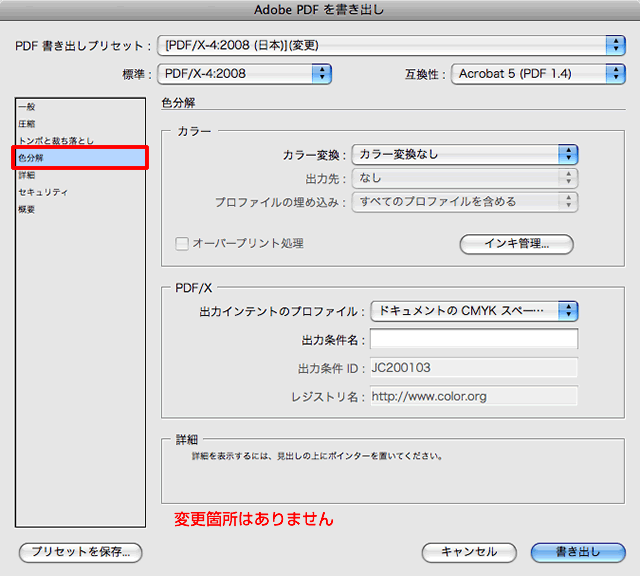The height and width of the screenshot is (576, 640).
Task: Open the PDF 書き出しプリセット dropdown
Action: 391,45
